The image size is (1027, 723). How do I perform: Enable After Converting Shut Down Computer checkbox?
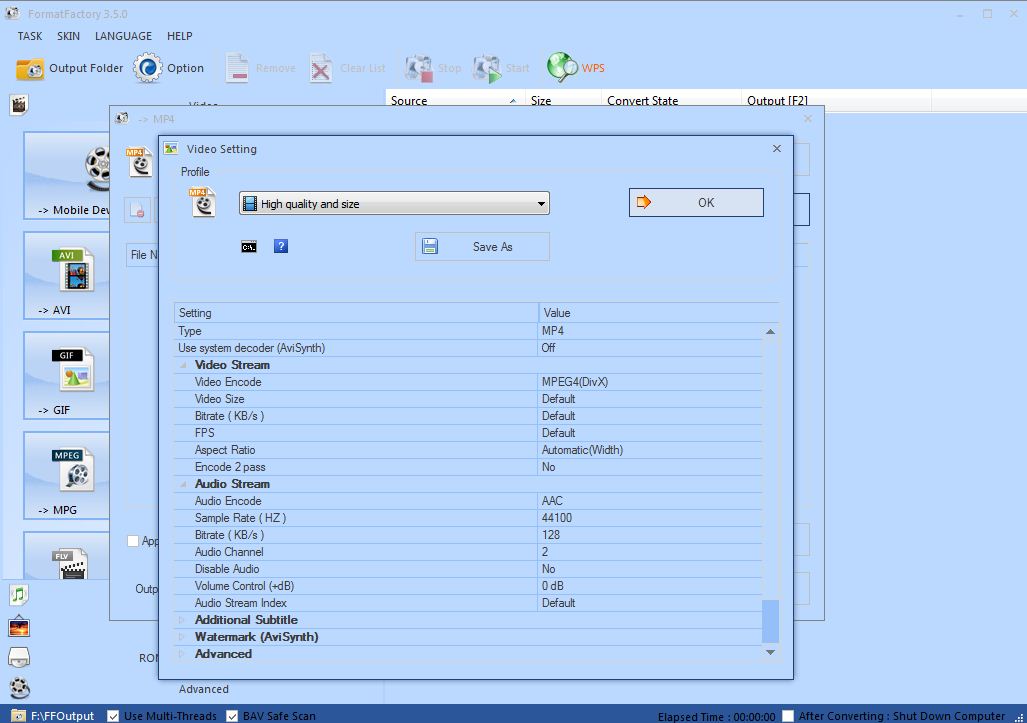[x=788, y=716]
